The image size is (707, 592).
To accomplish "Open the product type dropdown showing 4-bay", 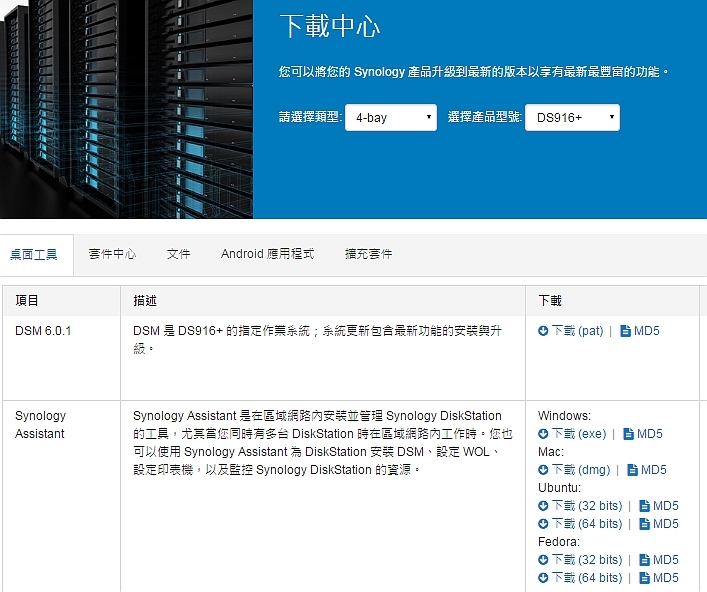I will [391, 118].
